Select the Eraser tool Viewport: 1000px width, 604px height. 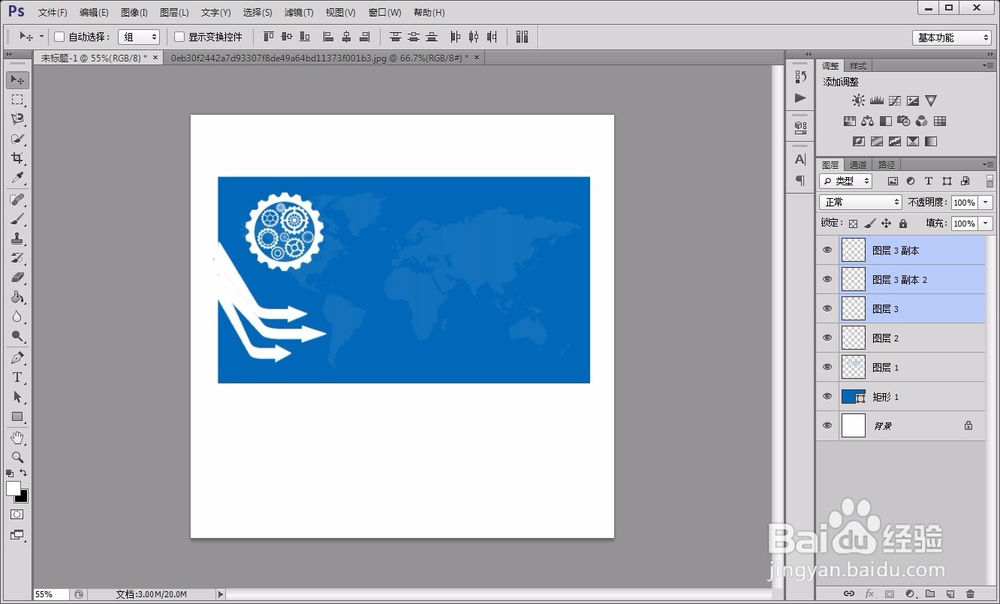pyautogui.click(x=17, y=278)
